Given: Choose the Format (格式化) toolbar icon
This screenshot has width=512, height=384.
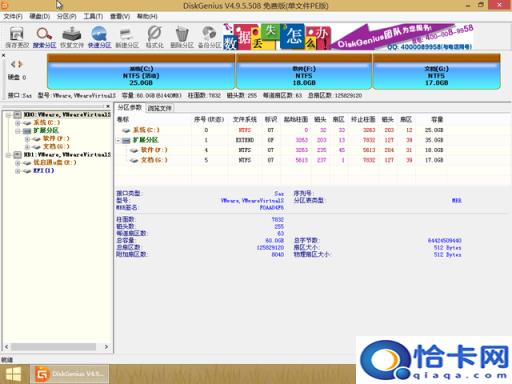Looking at the screenshot, I should click(x=154, y=37).
